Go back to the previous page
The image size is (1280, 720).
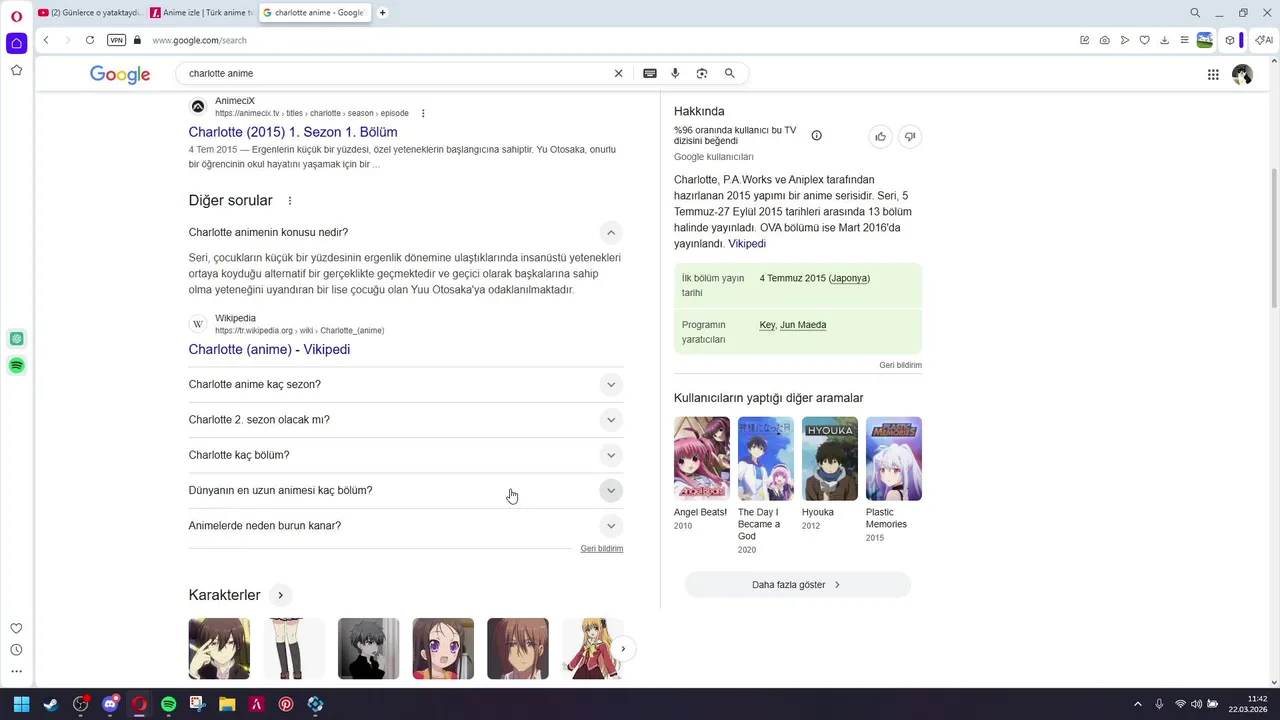pos(46,40)
